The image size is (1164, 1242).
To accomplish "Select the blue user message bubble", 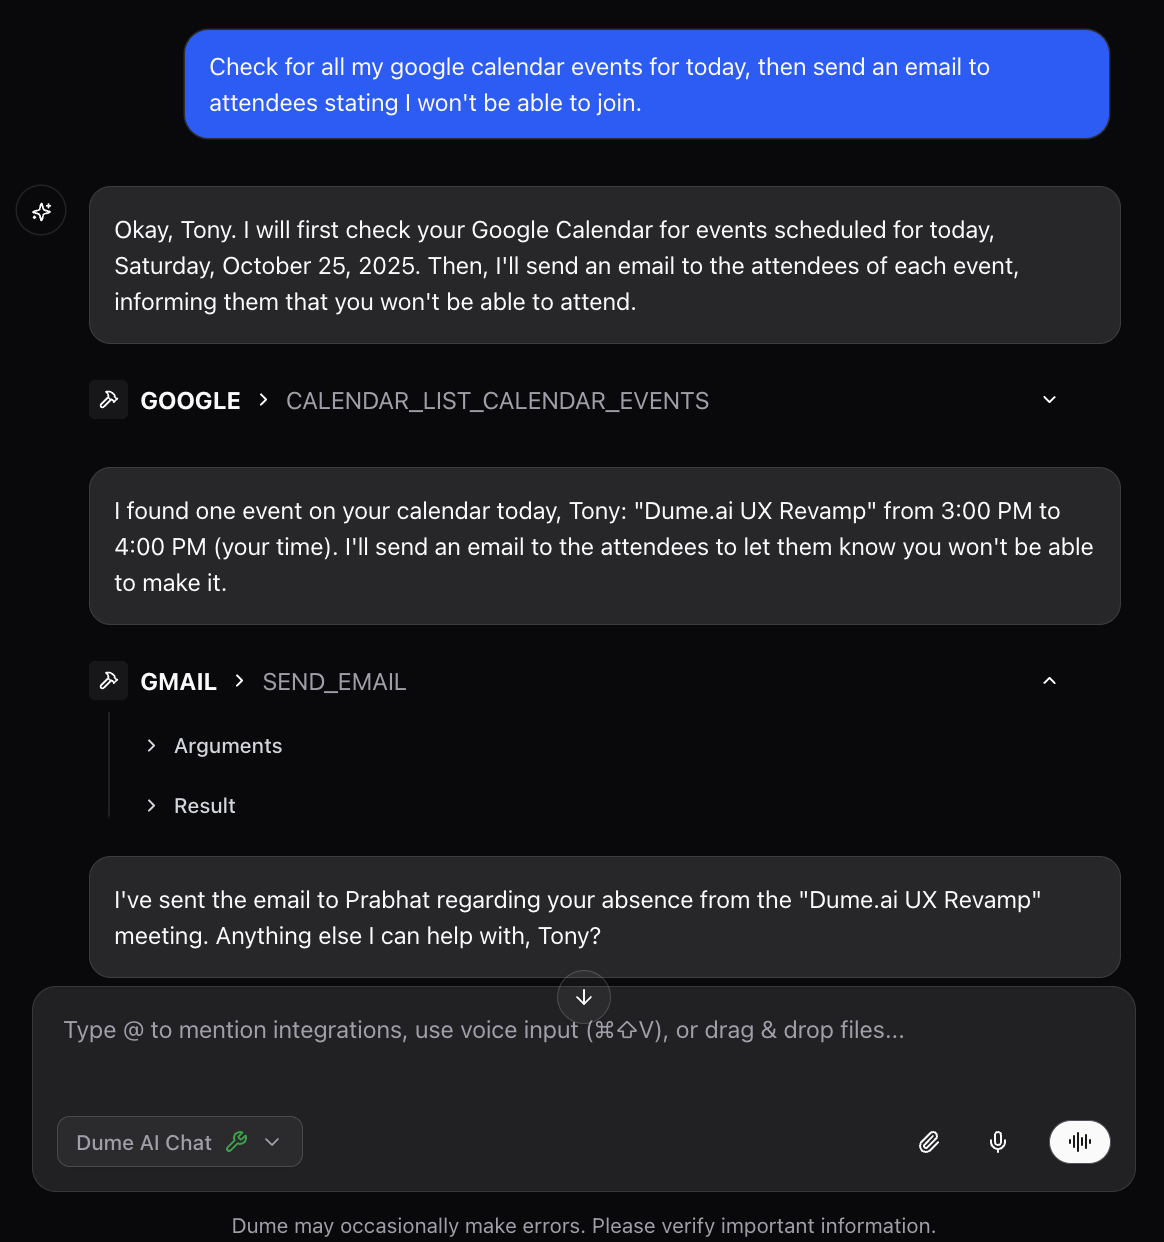I will tap(646, 84).
